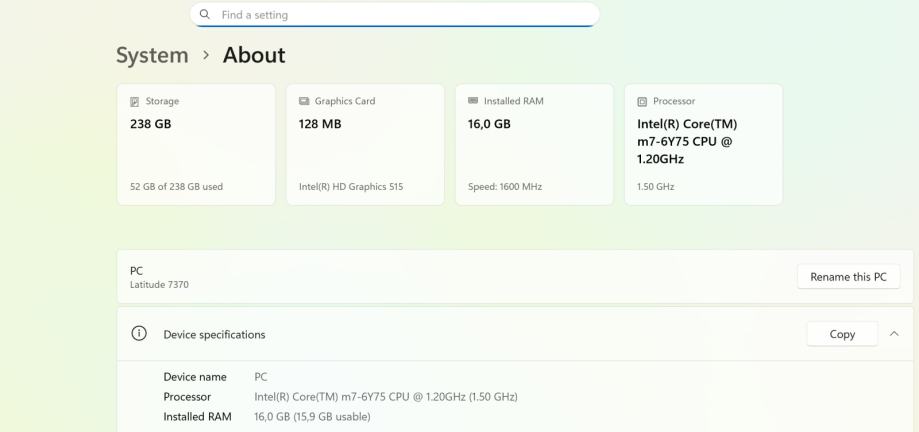Image resolution: width=919 pixels, height=432 pixels.
Task: Click the Graphics Card icon
Action: point(304,101)
